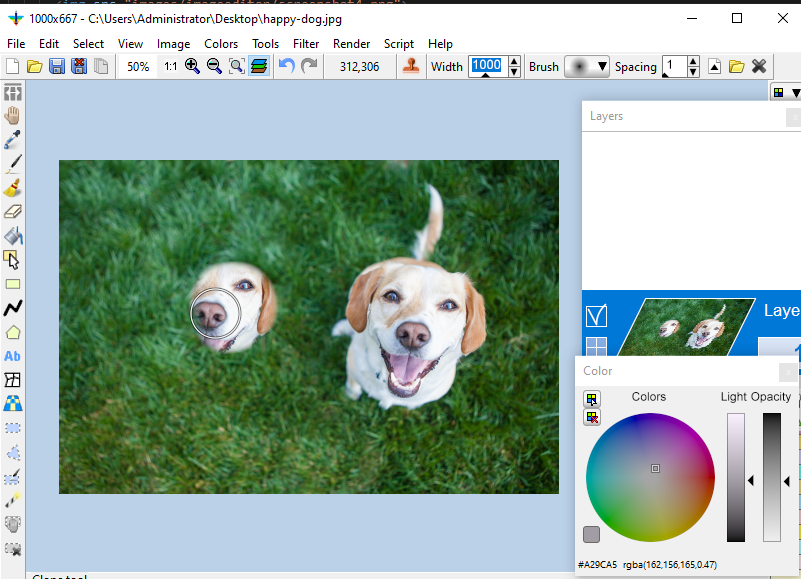Toggle the Clone stamp tool button

pos(410,67)
